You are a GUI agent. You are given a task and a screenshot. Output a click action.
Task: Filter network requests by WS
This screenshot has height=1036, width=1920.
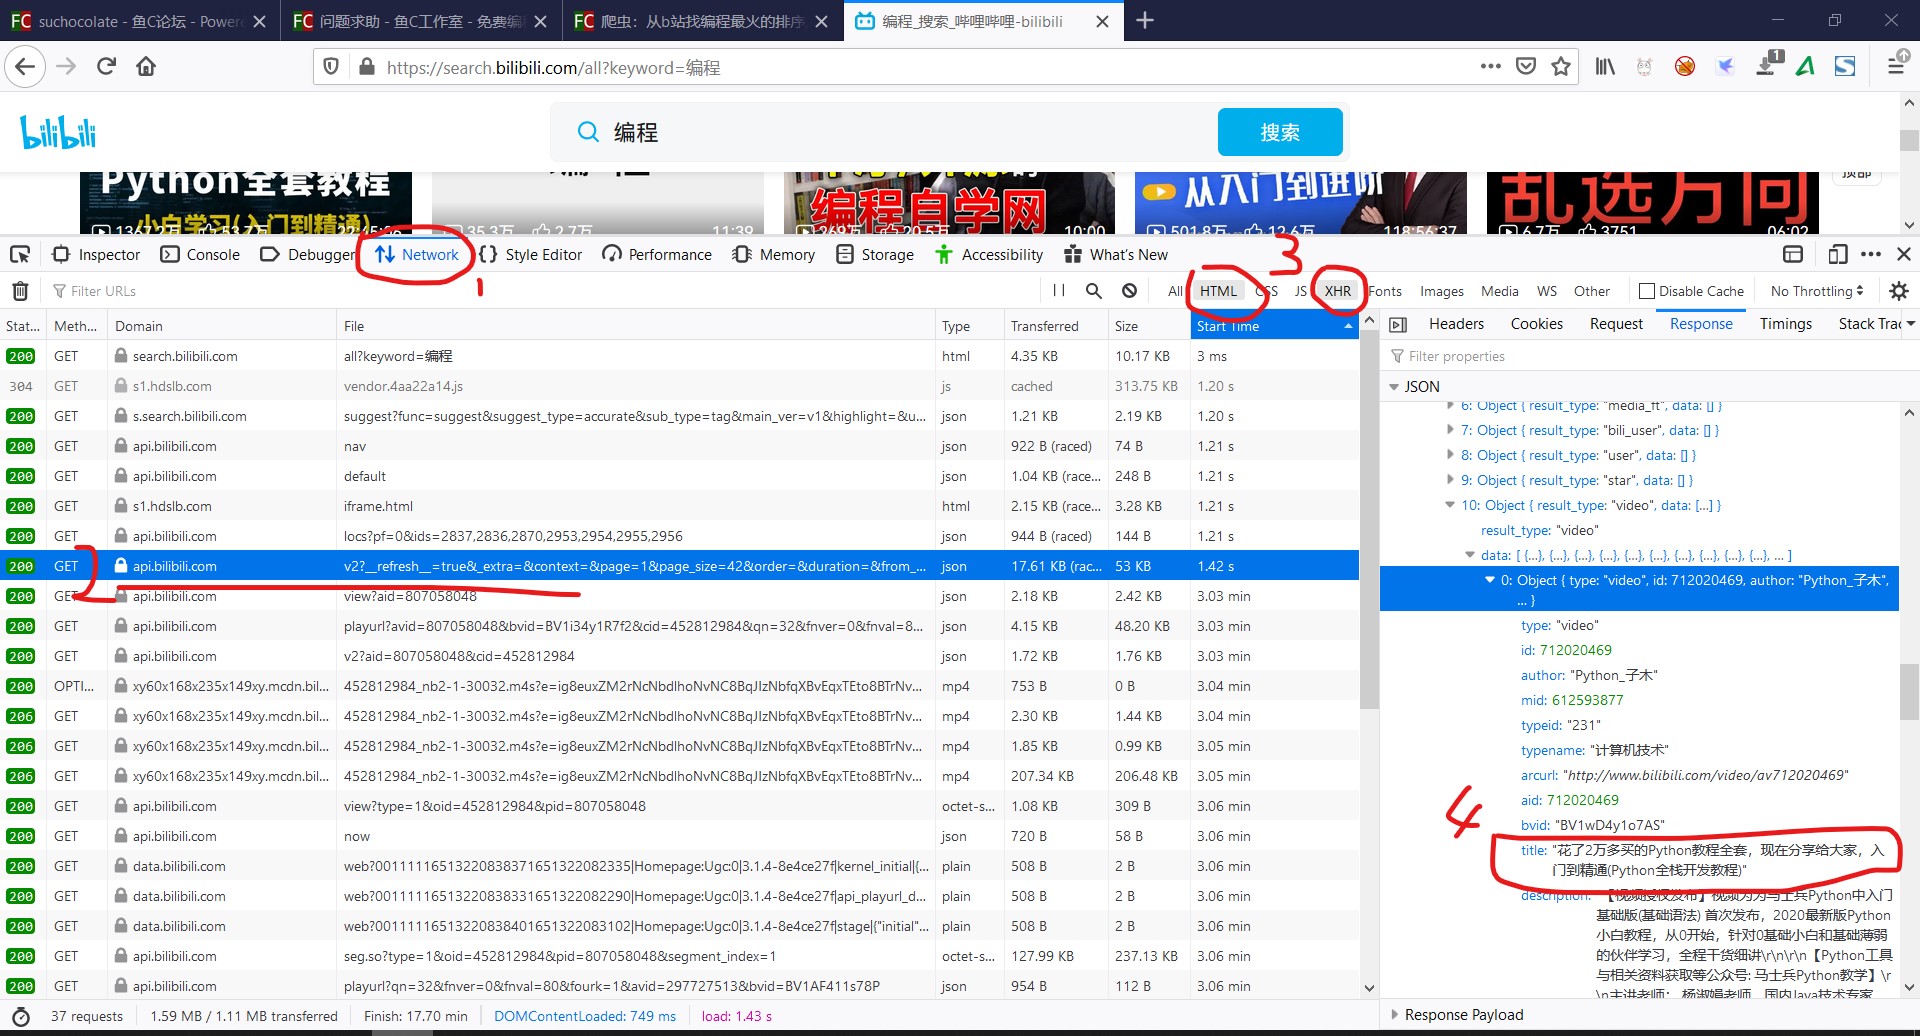tap(1547, 291)
